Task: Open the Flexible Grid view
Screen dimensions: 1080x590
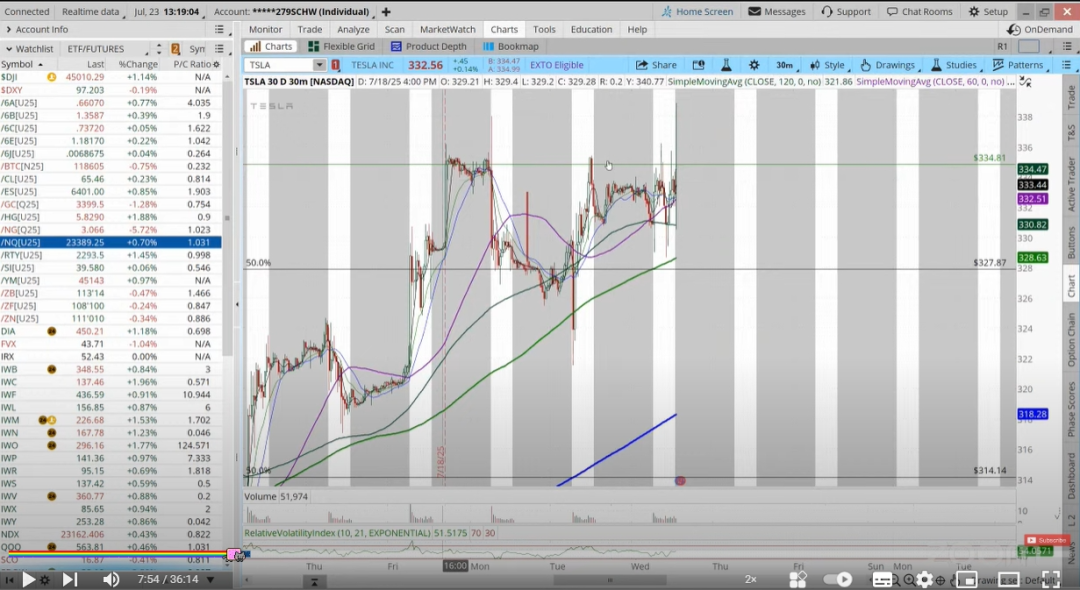Action: 342,46
